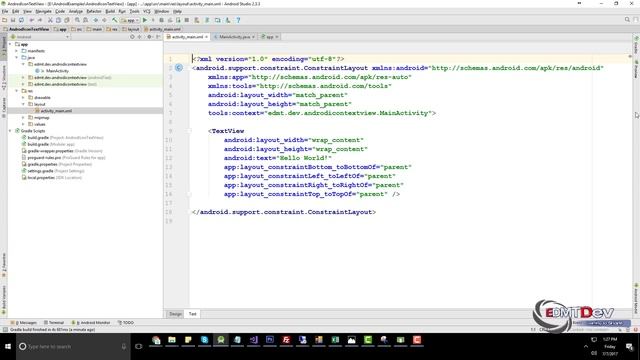Expand the mipmap folder

click(23, 118)
